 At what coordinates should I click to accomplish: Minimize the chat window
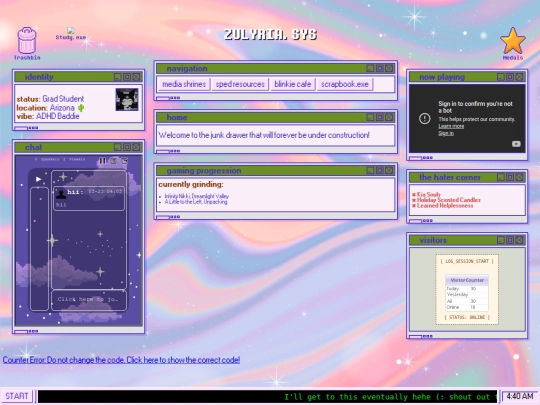point(117,147)
